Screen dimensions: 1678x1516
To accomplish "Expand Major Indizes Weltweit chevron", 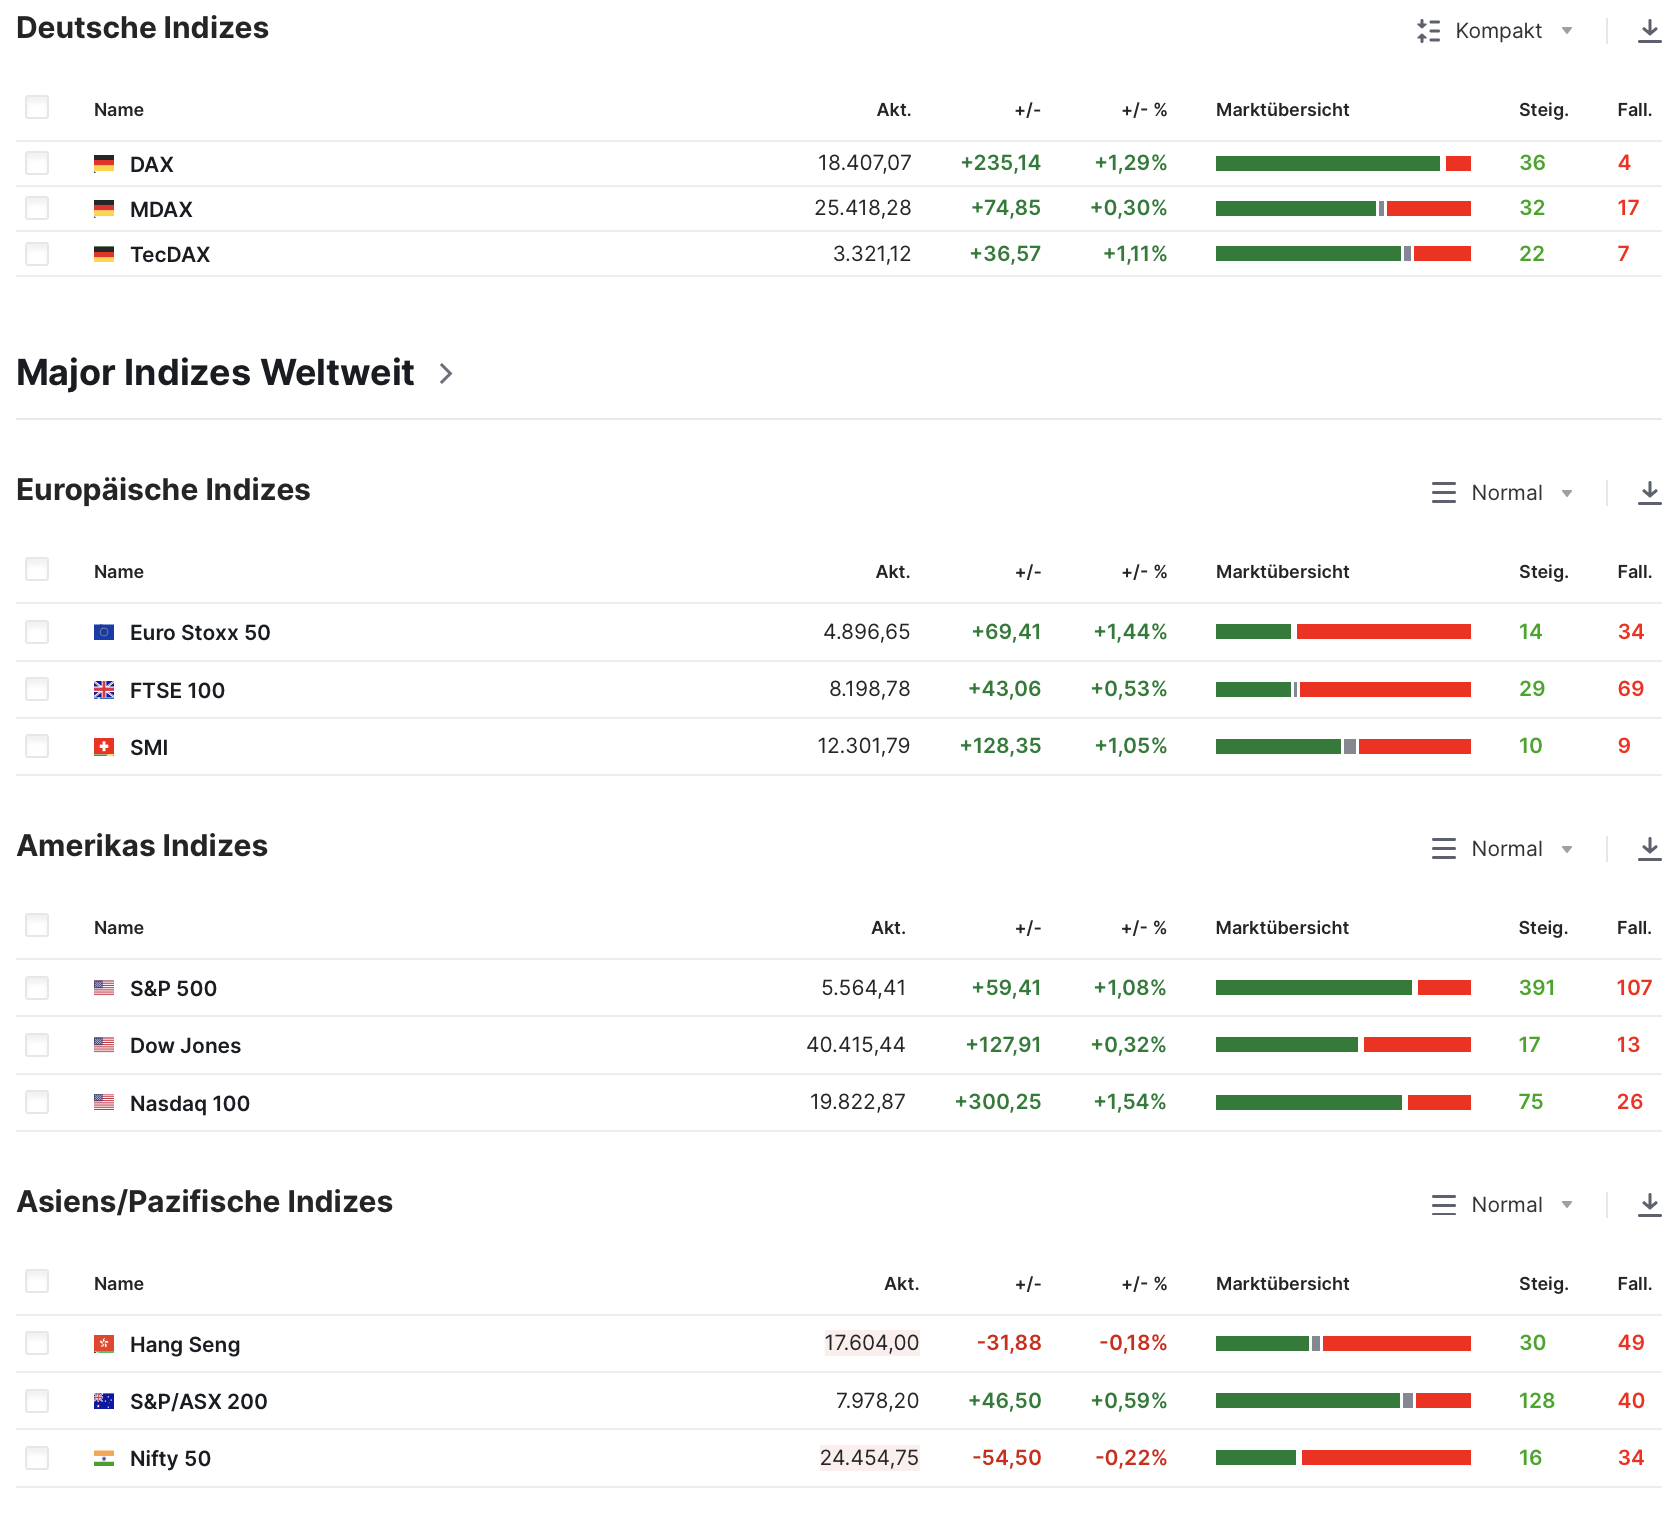I will 446,374.
